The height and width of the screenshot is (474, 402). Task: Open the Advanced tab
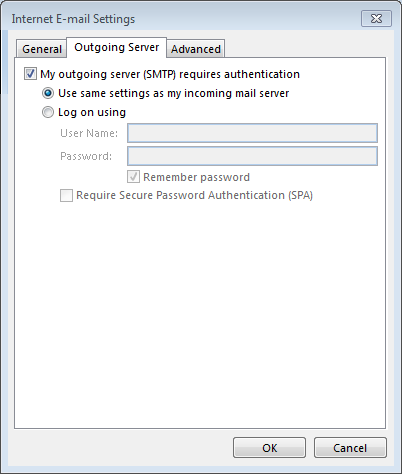196,49
